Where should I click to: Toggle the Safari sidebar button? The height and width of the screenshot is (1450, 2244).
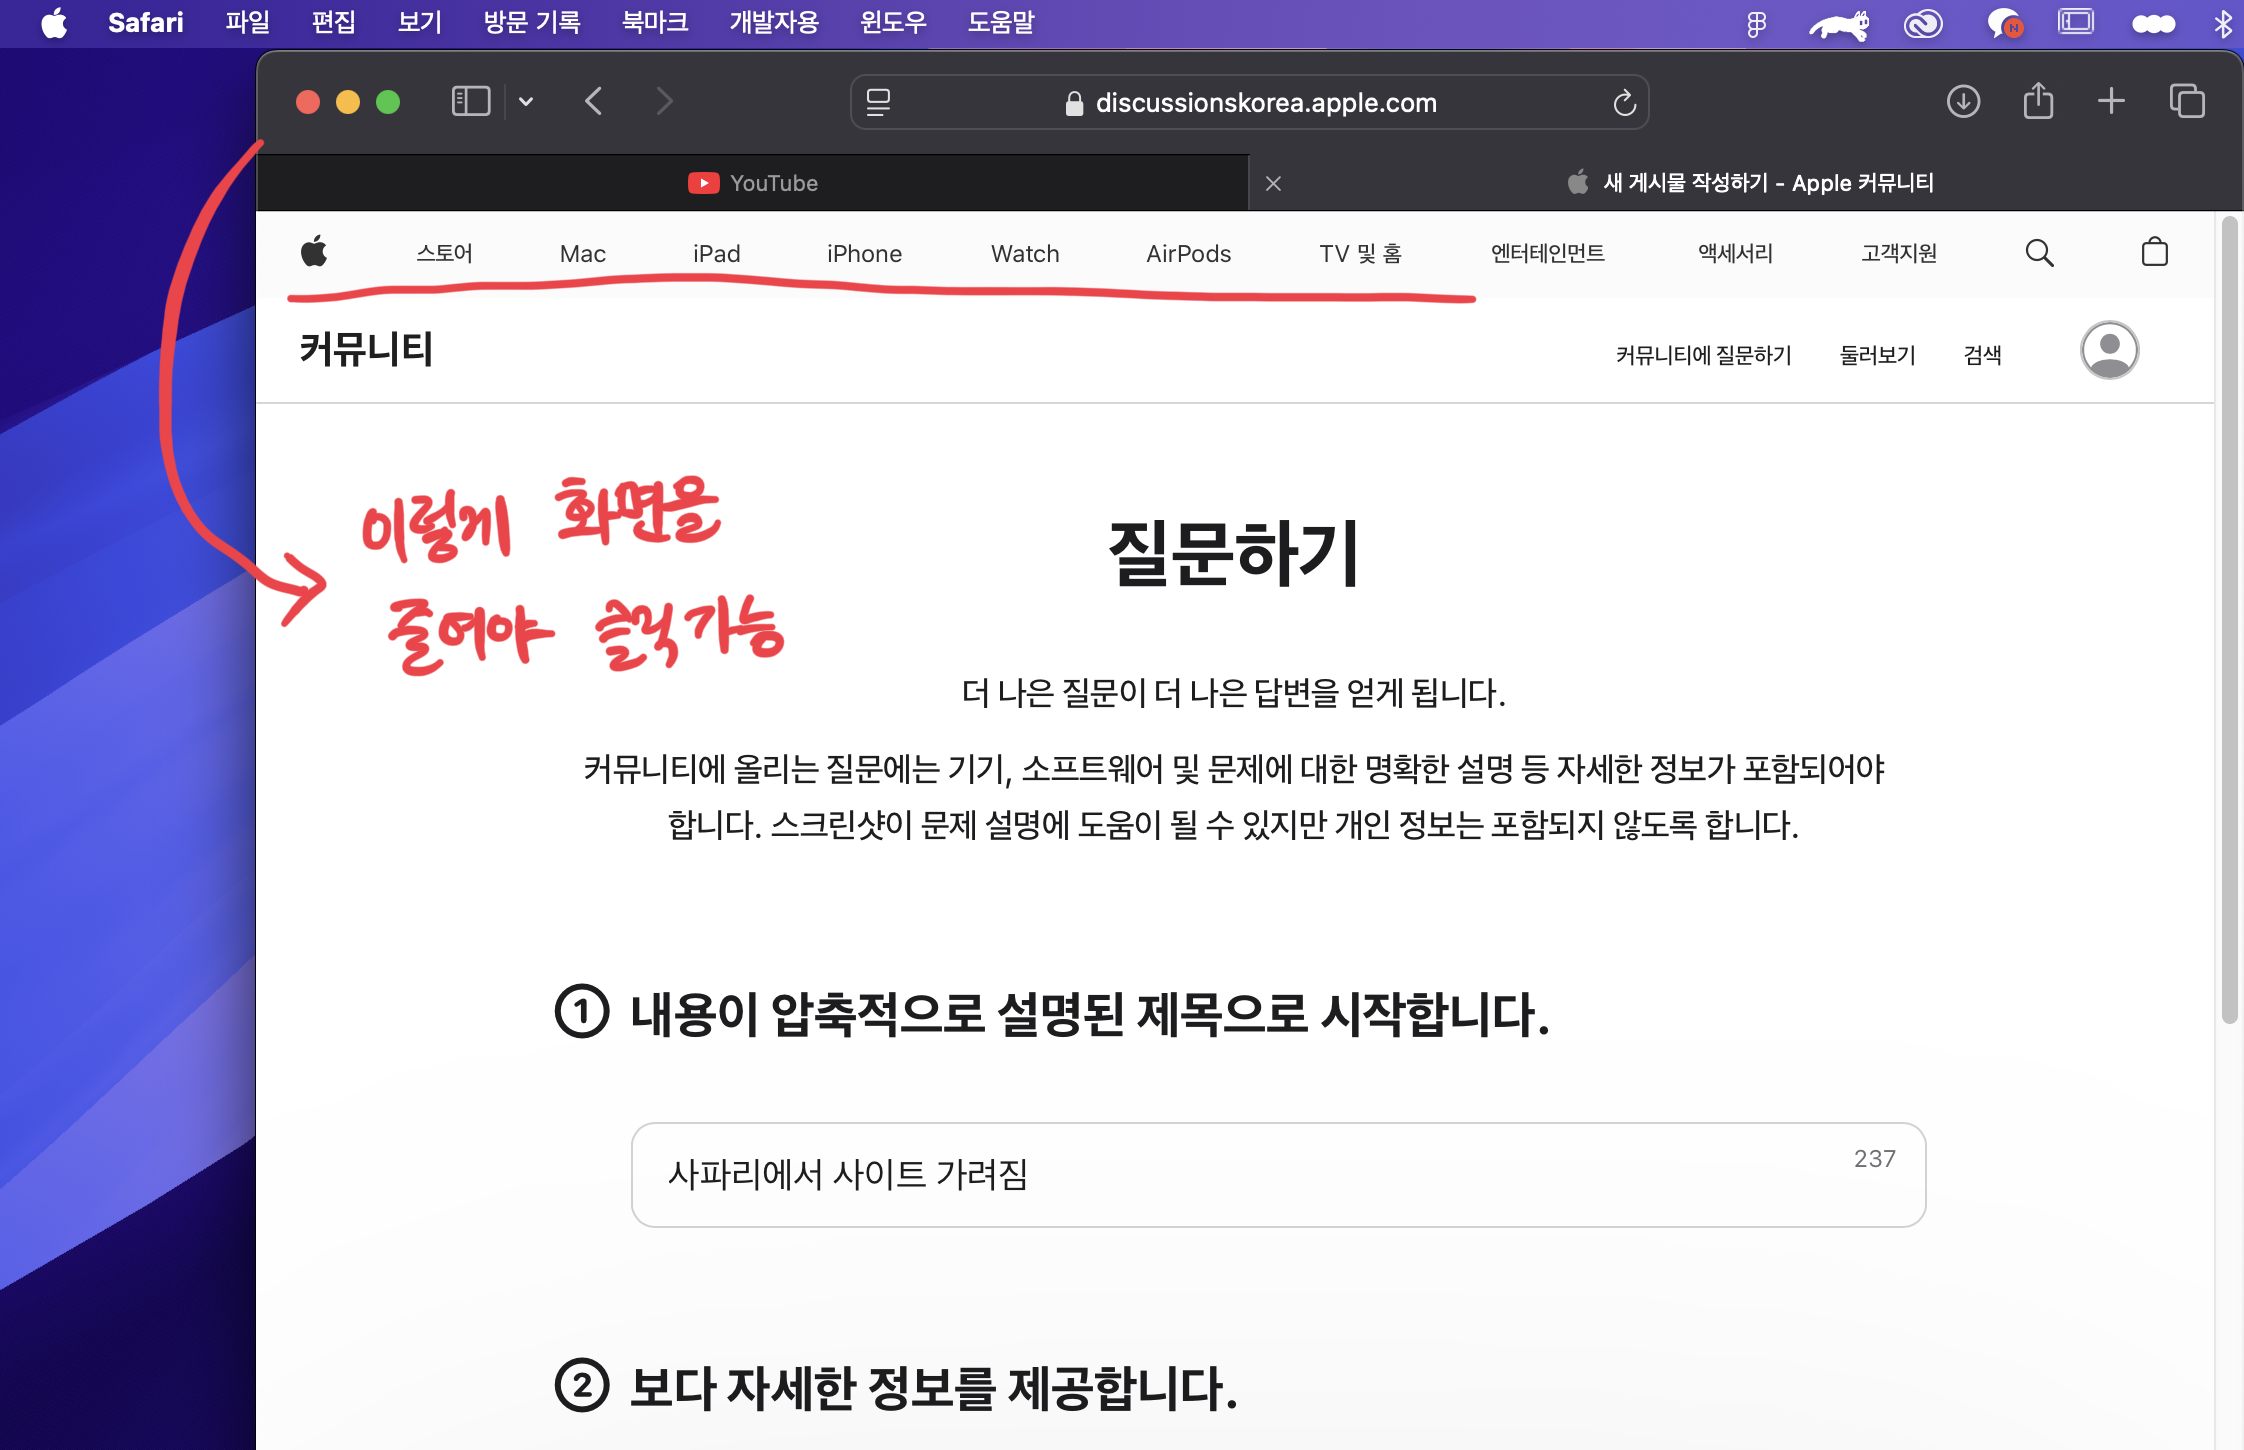pos(471,101)
